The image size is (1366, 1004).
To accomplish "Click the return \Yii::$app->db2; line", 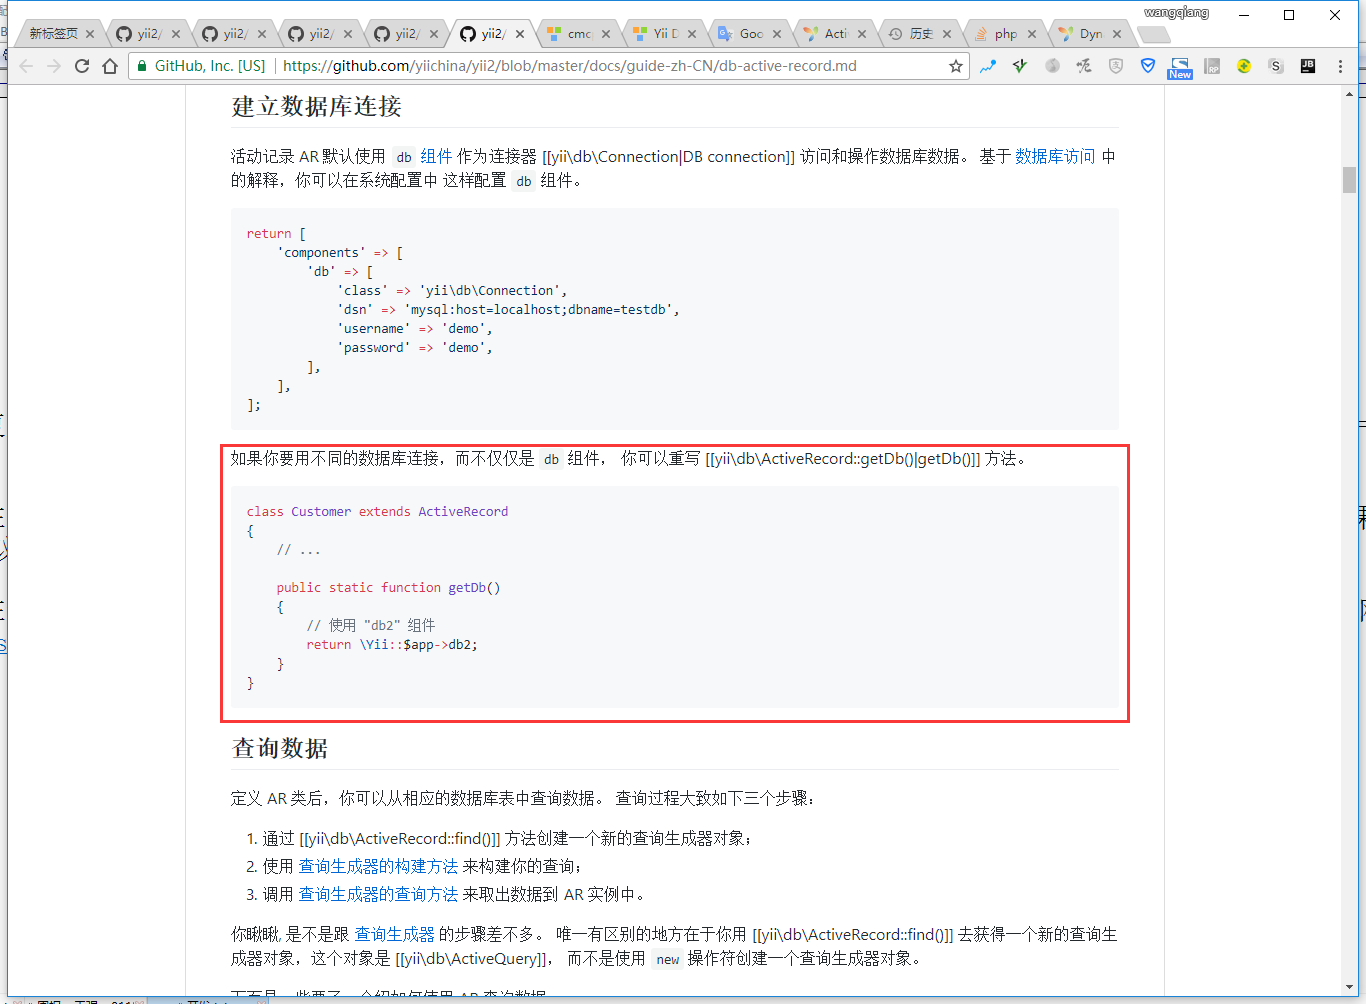I will (392, 645).
